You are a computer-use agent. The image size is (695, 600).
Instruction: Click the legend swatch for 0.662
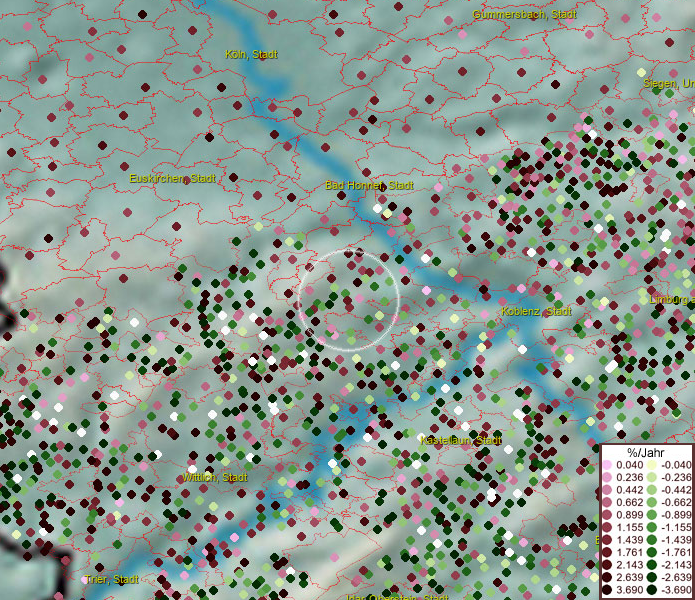[607, 503]
